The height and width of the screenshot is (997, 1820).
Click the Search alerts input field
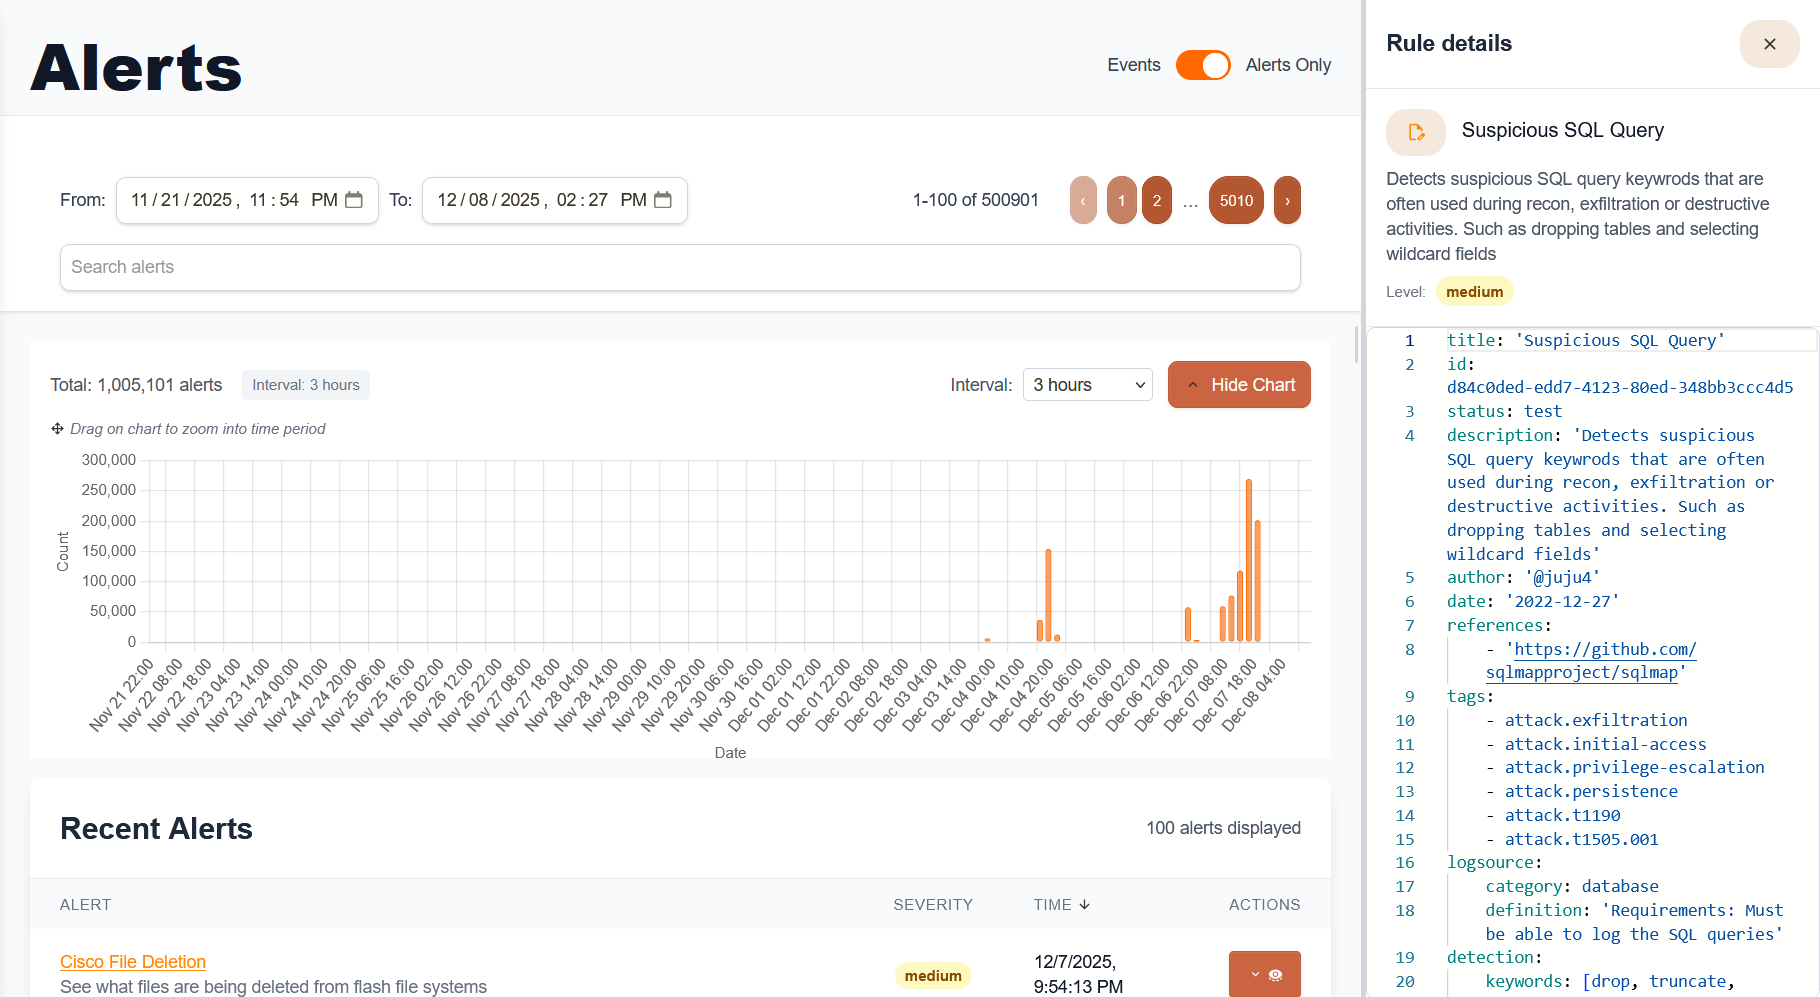[x=680, y=267]
